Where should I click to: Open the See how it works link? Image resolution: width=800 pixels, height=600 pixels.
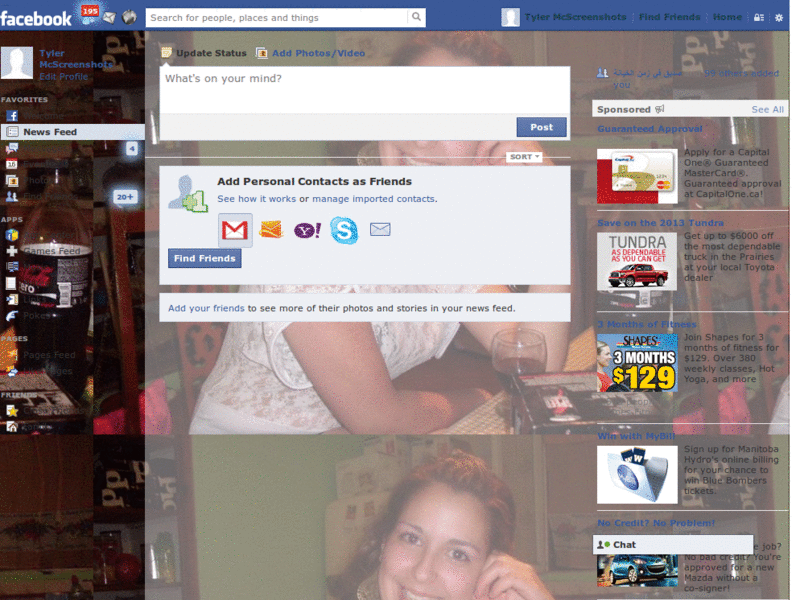(257, 199)
